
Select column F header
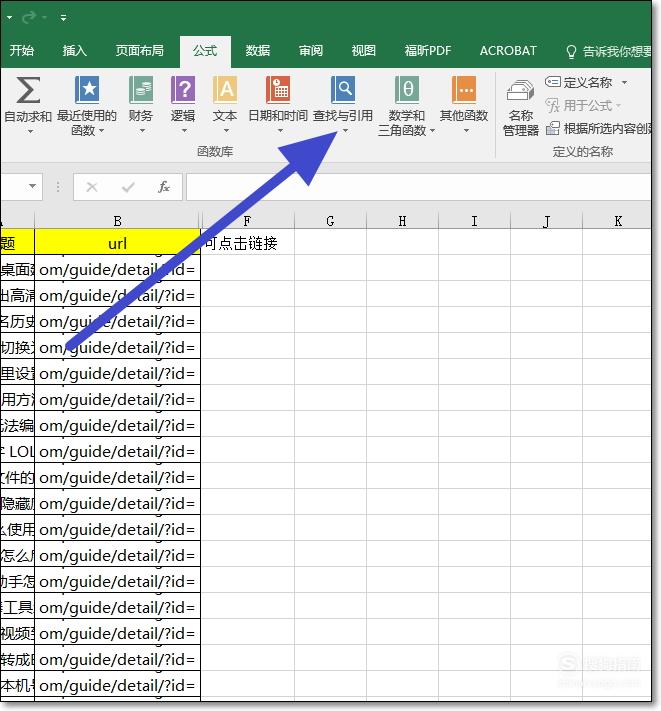click(247, 221)
